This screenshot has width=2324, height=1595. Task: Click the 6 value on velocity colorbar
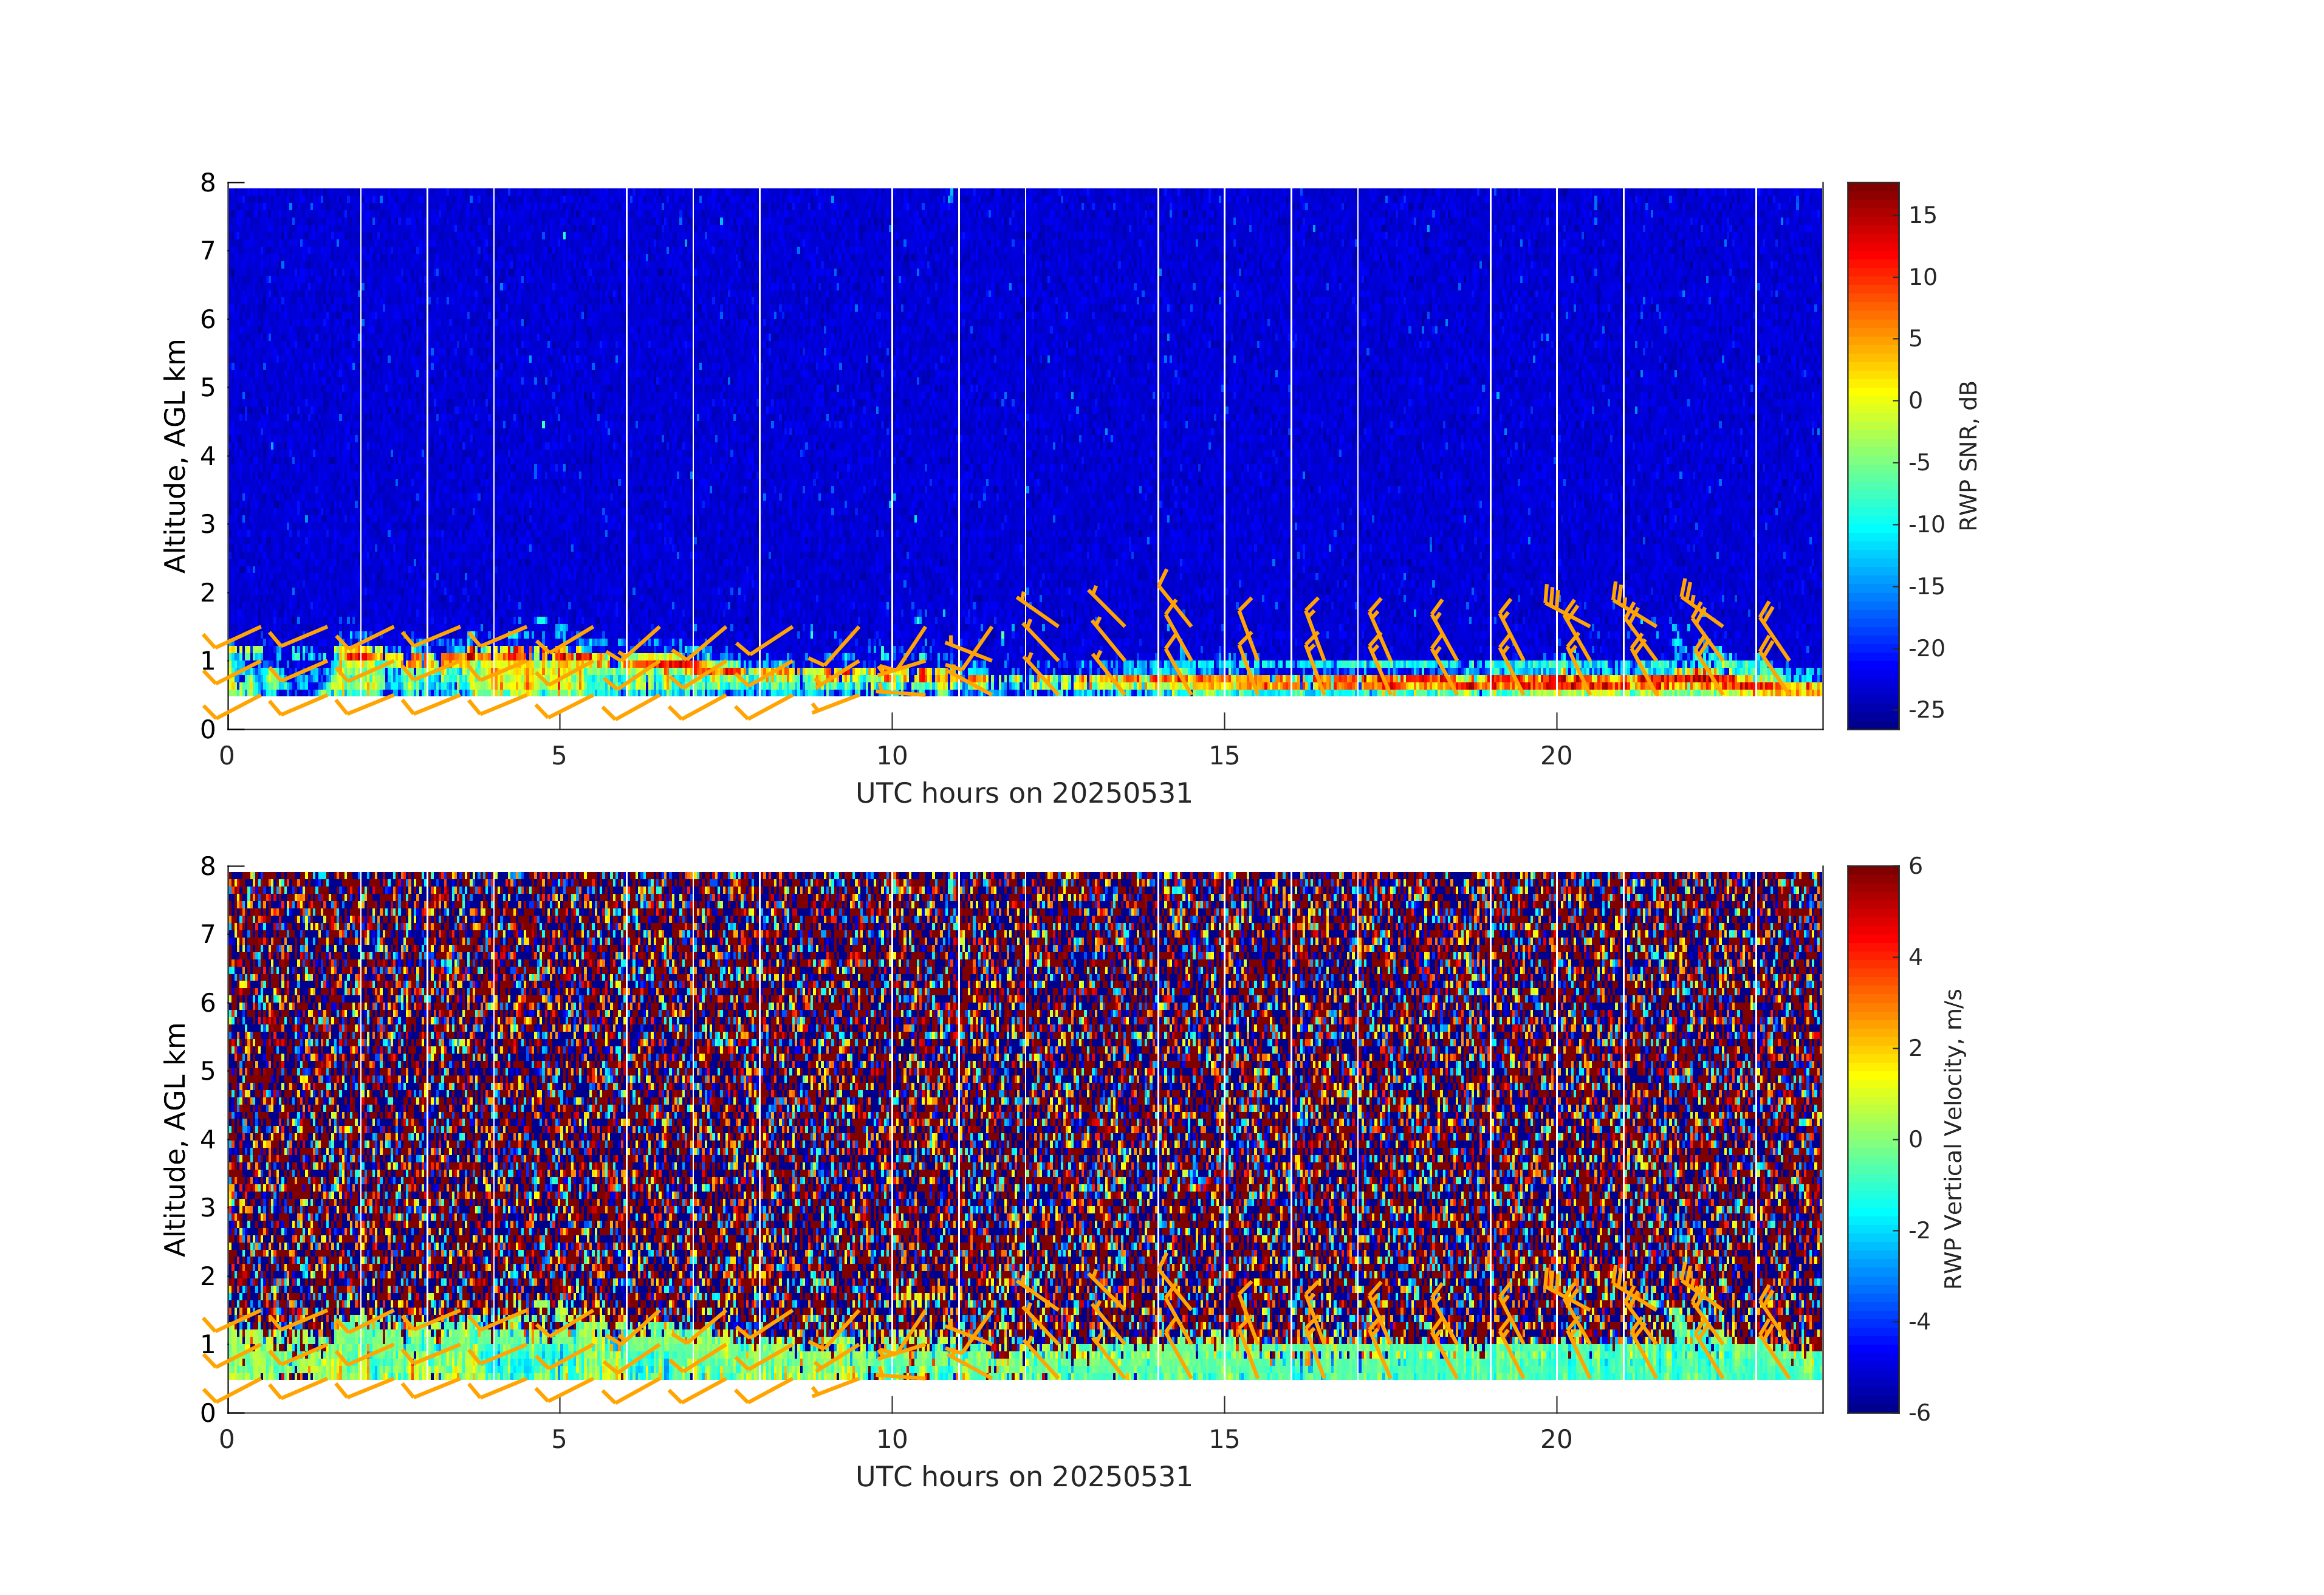coord(1915,866)
